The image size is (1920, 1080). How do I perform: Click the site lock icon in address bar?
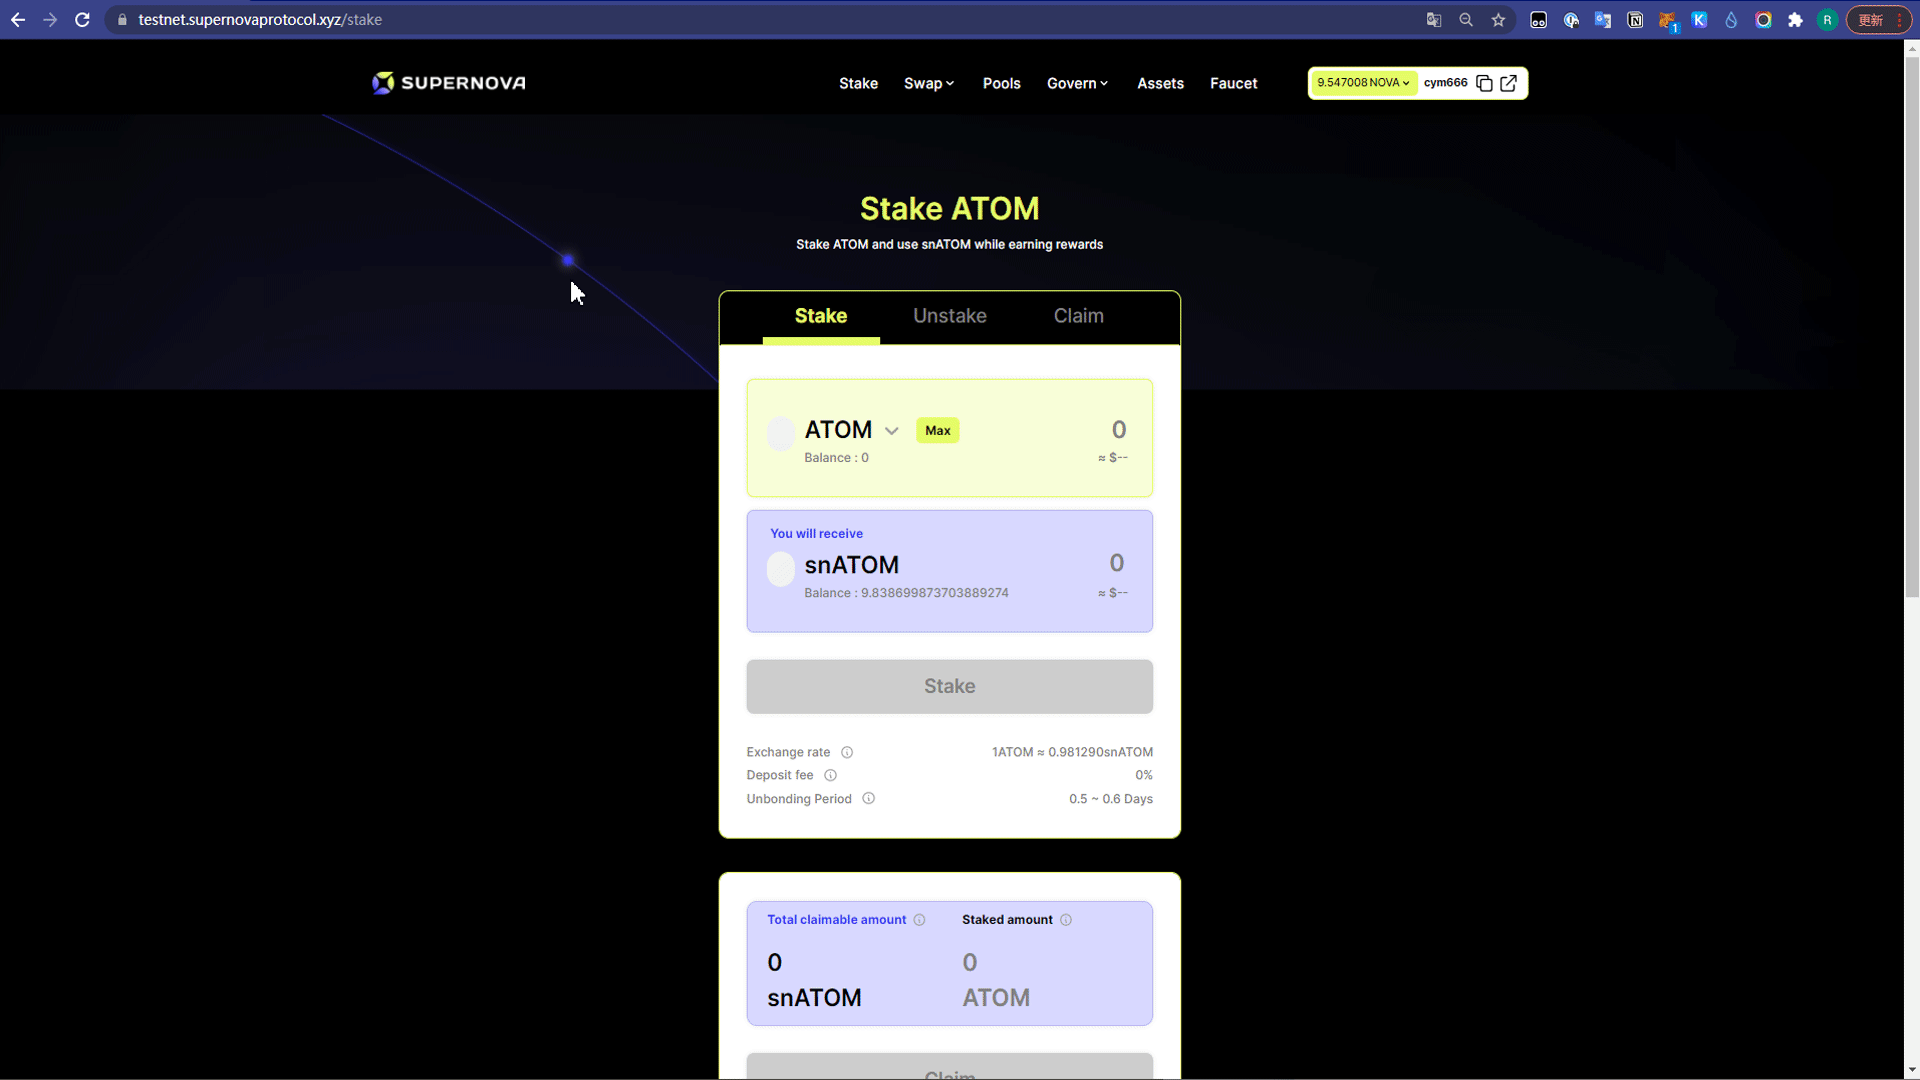122,20
